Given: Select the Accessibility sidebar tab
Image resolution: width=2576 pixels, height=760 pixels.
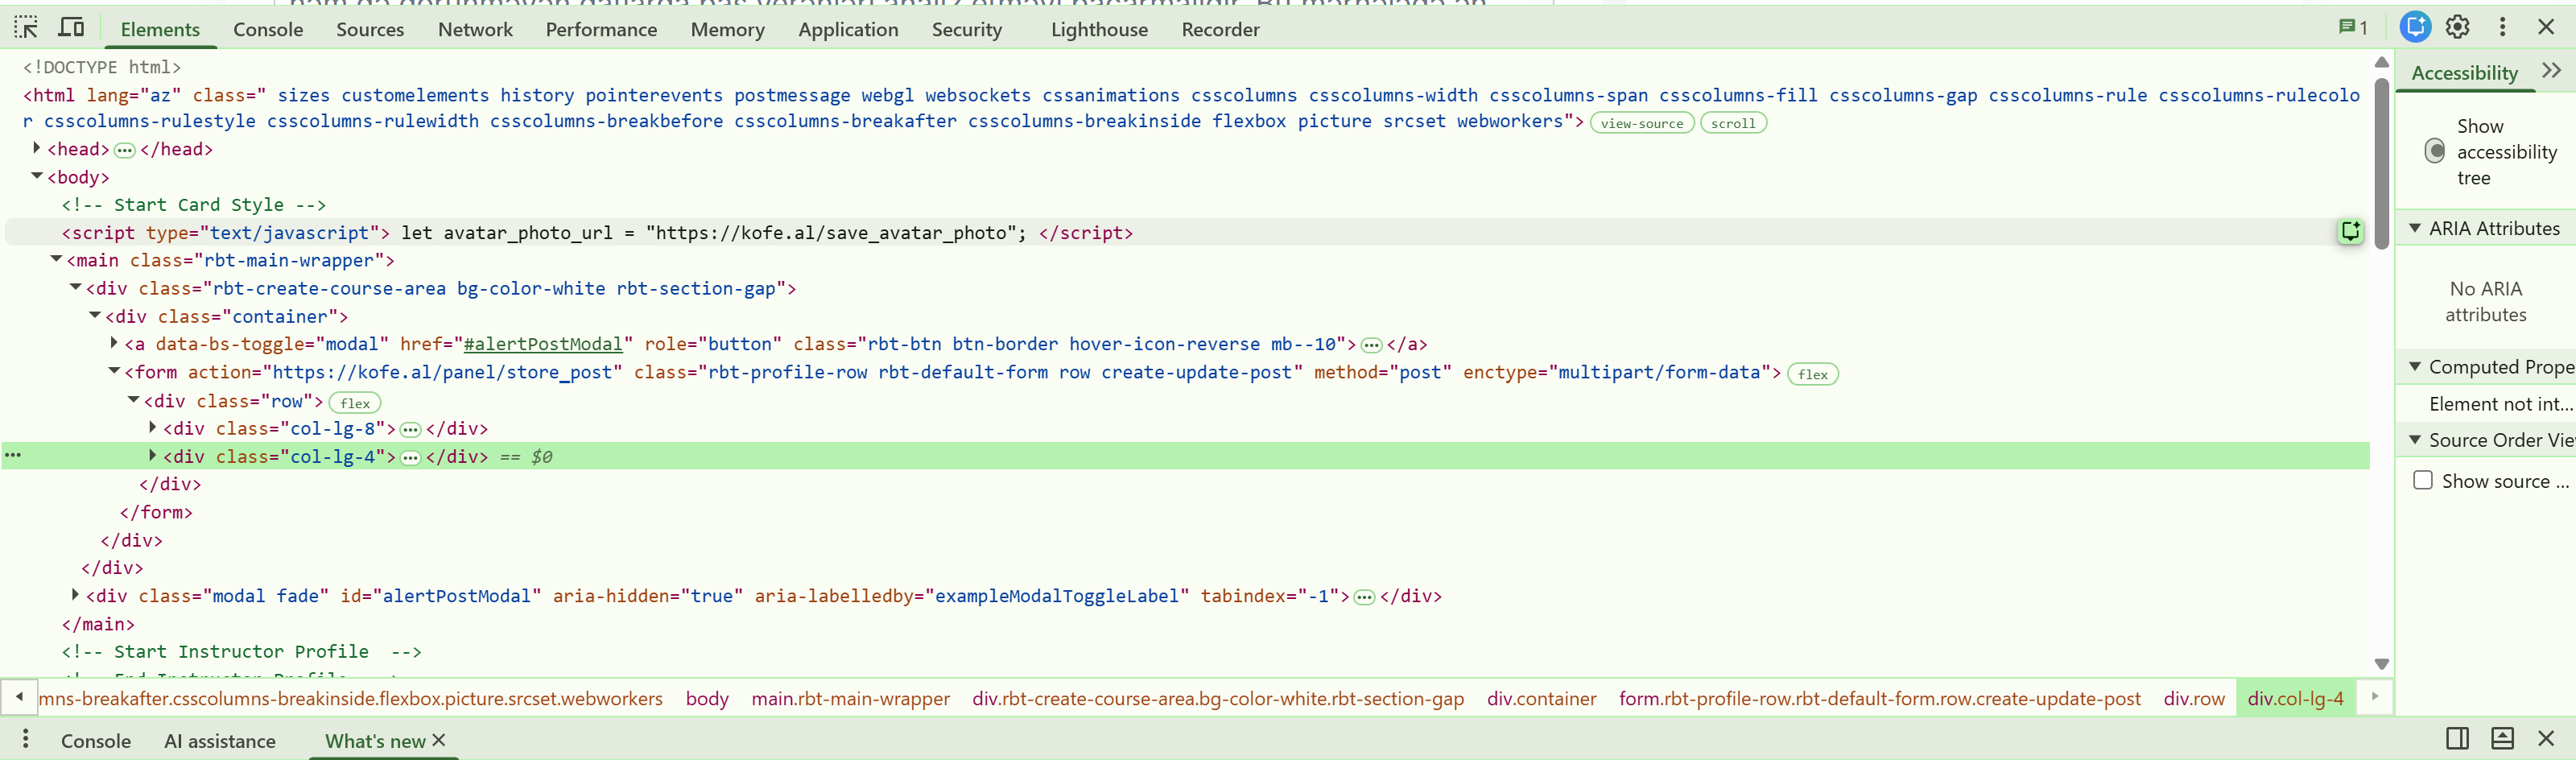Looking at the screenshot, I should point(2464,72).
